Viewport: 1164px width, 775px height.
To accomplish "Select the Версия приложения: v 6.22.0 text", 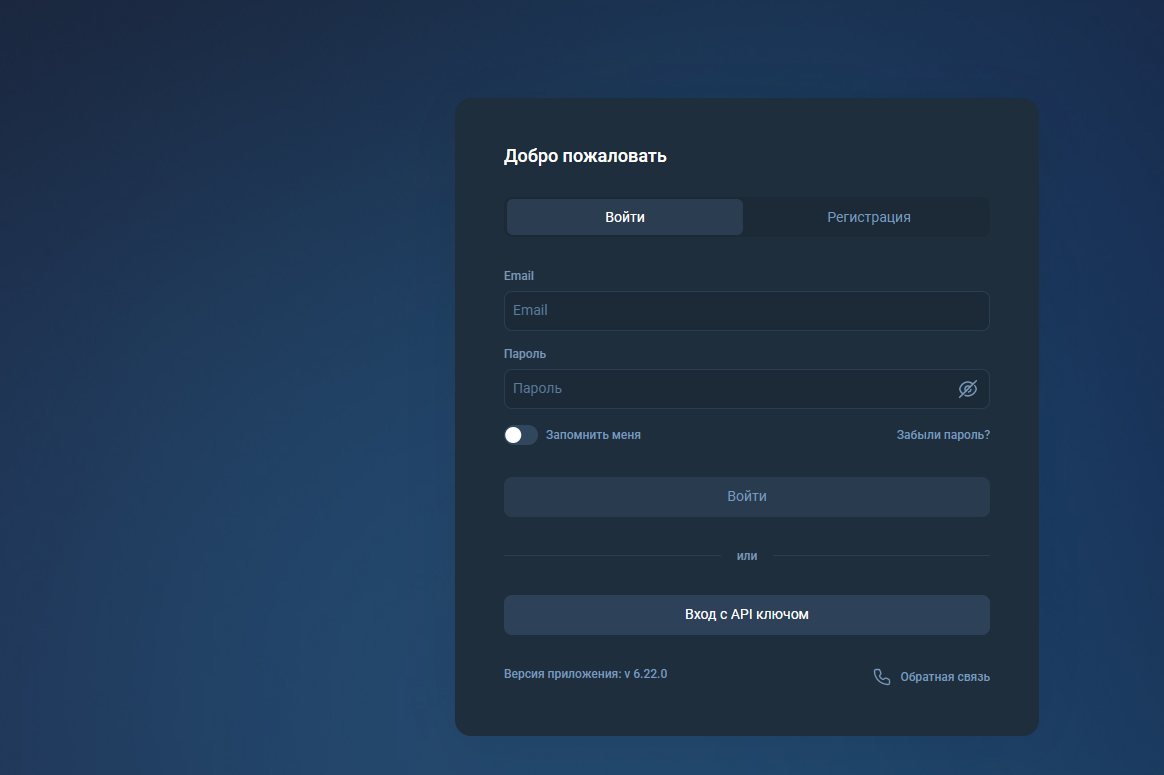I will click(x=585, y=674).
